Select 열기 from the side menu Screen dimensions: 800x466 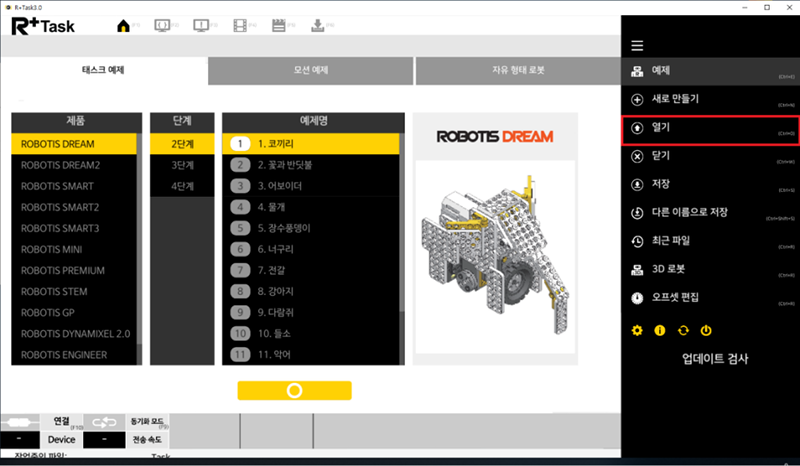tap(710, 129)
